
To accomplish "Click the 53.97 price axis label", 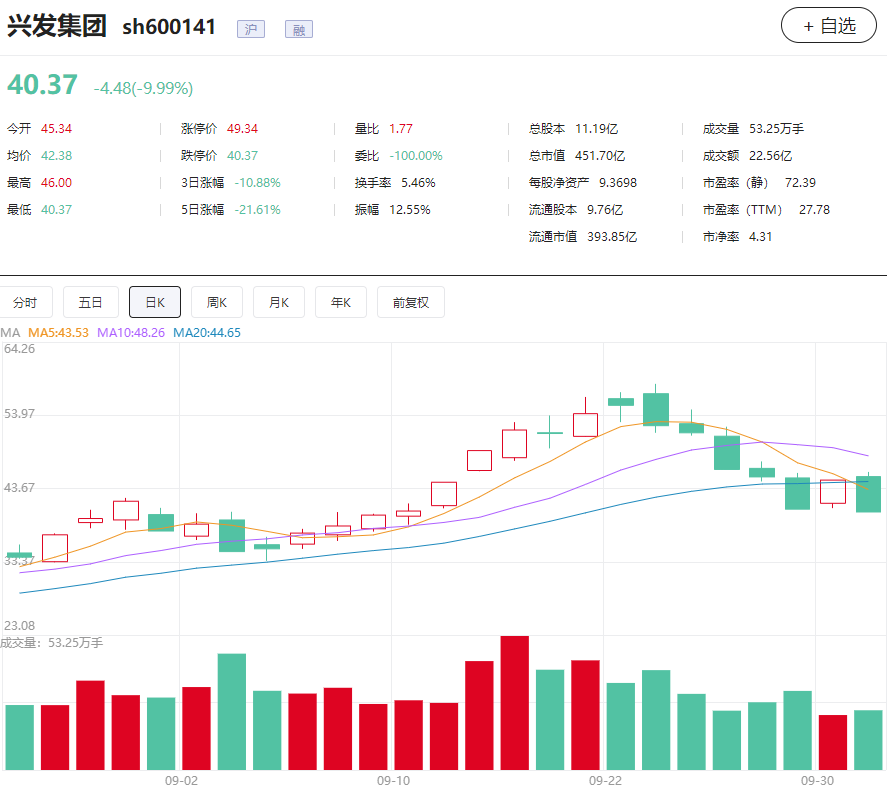I will 19,413.
